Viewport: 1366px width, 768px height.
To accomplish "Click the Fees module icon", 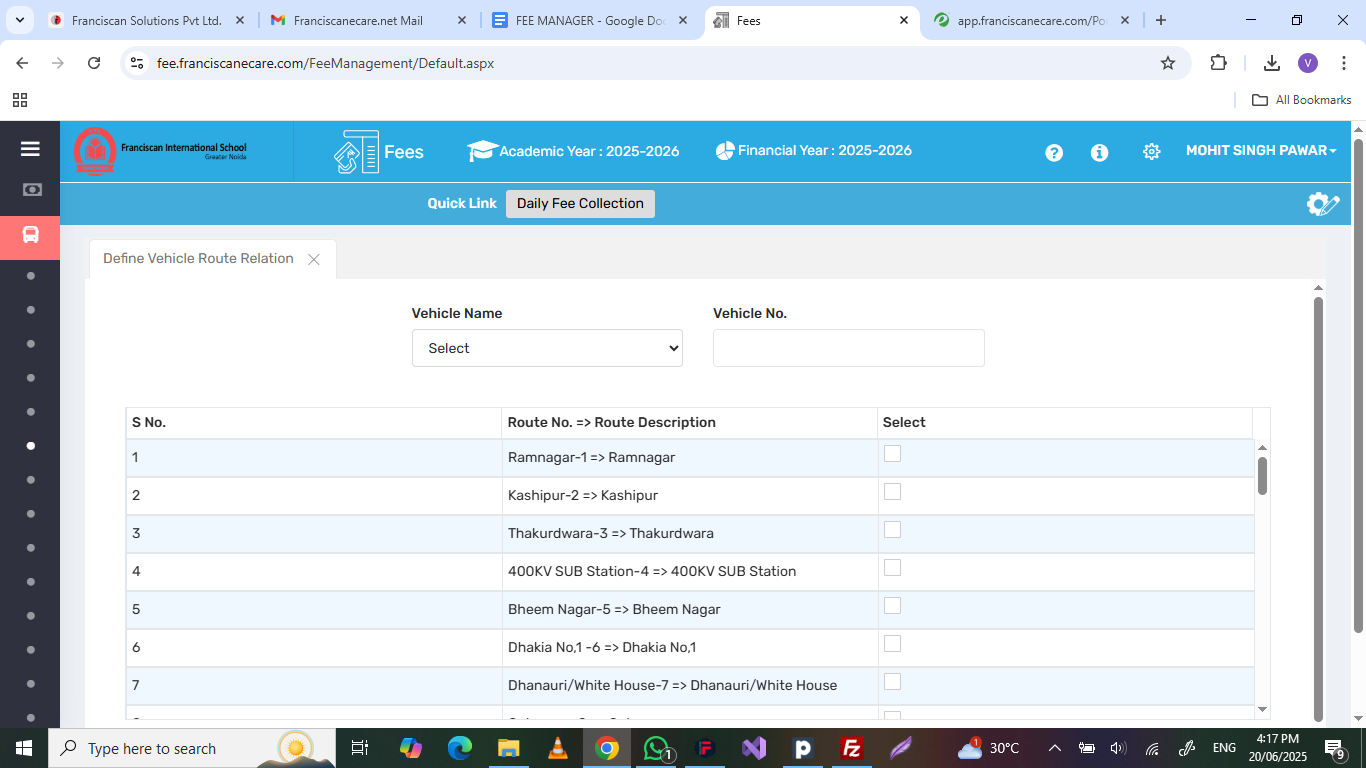I will (356, 152).
